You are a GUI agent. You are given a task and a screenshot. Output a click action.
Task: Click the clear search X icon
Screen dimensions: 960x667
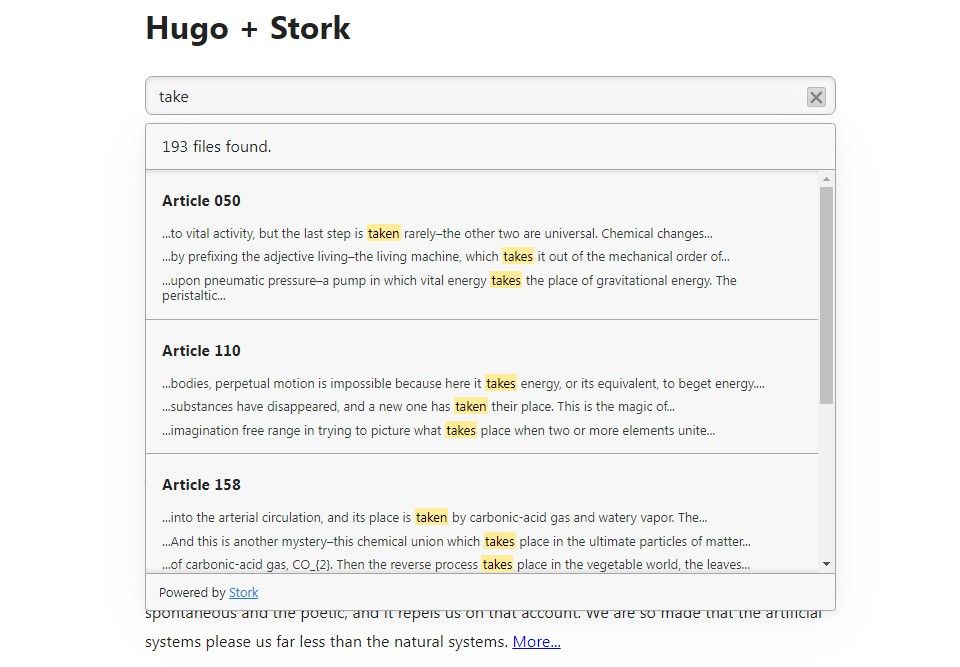tap(816, 97)
